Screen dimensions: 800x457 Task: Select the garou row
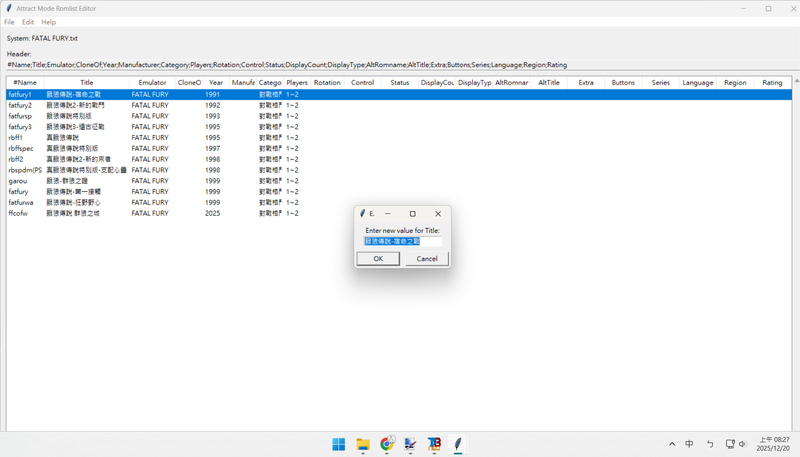399,181
